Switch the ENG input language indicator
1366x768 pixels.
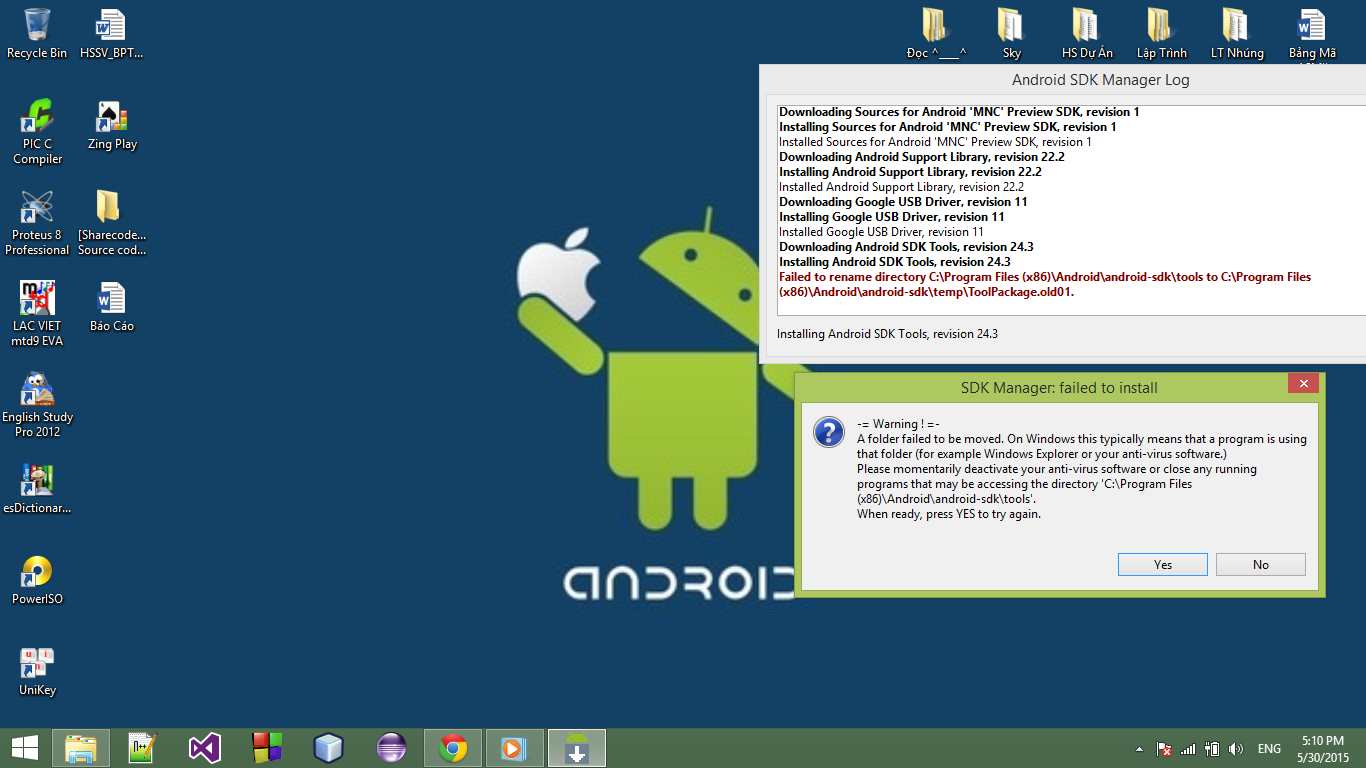pyautogui.click(x=1269, y=749)
